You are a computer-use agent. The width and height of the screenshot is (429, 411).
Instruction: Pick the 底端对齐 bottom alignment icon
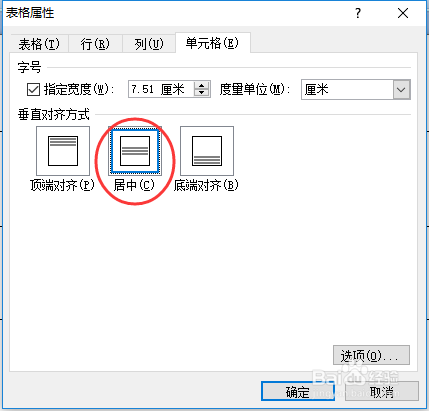tap(207, 151)
